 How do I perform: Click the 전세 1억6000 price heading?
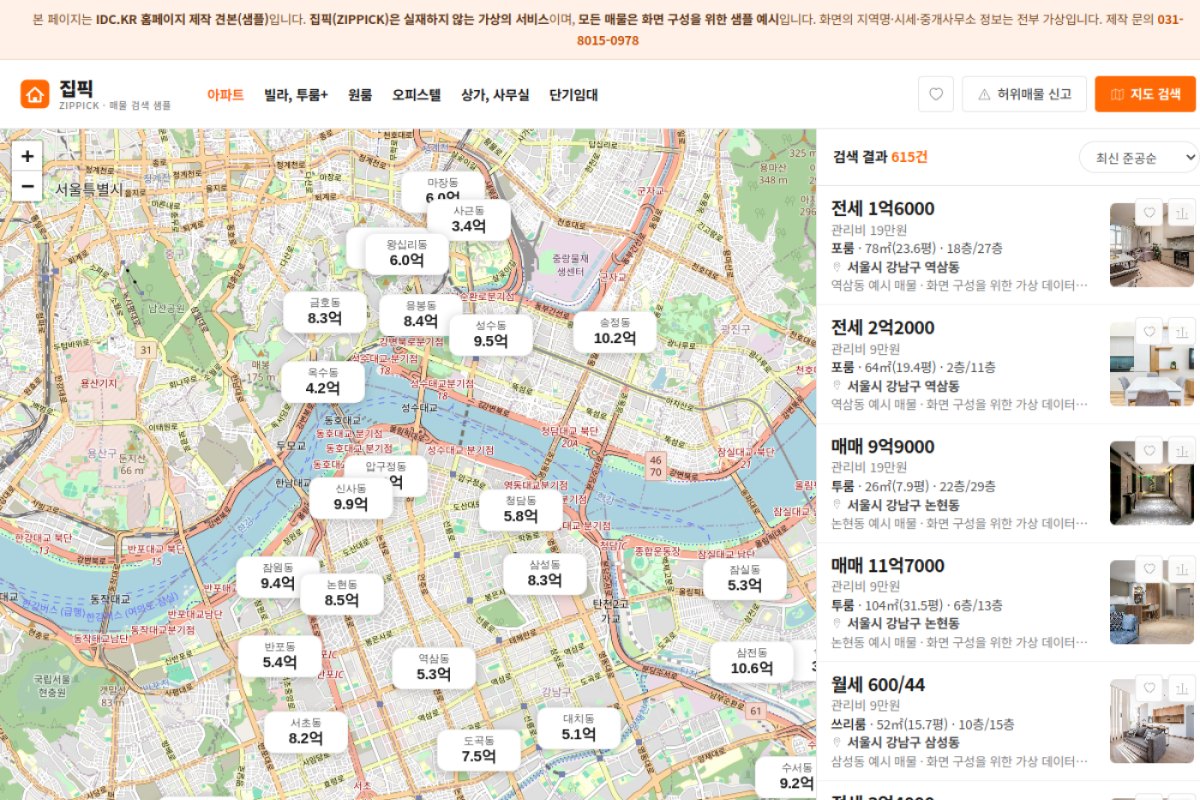(x=883, y=208)
